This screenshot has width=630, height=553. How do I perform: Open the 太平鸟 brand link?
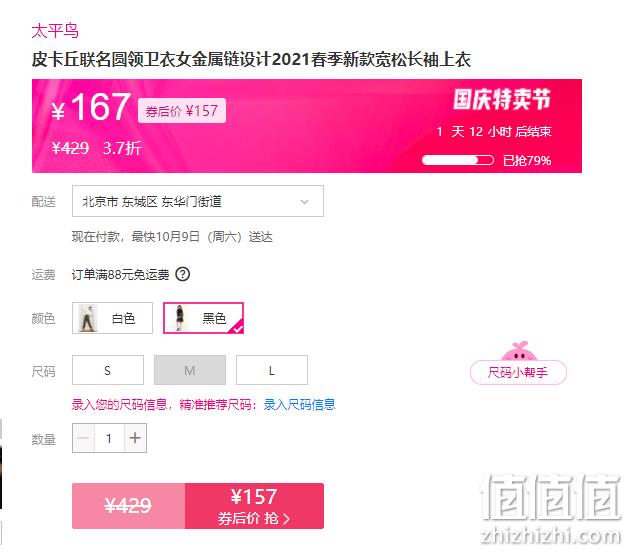[55, 31]
